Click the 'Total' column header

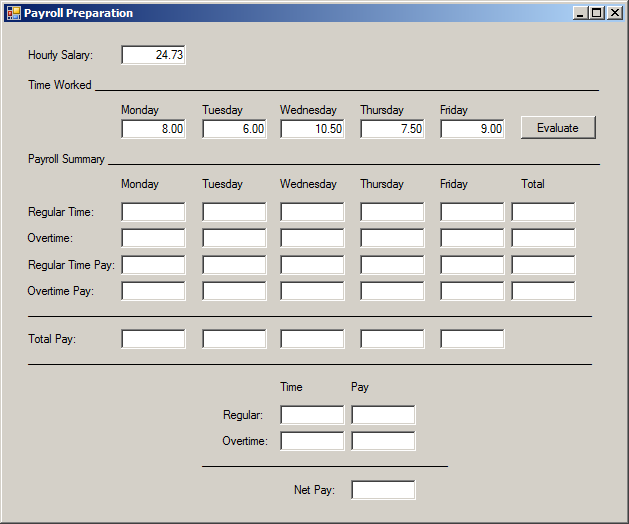pyautogui.click(x=533, y=184)
